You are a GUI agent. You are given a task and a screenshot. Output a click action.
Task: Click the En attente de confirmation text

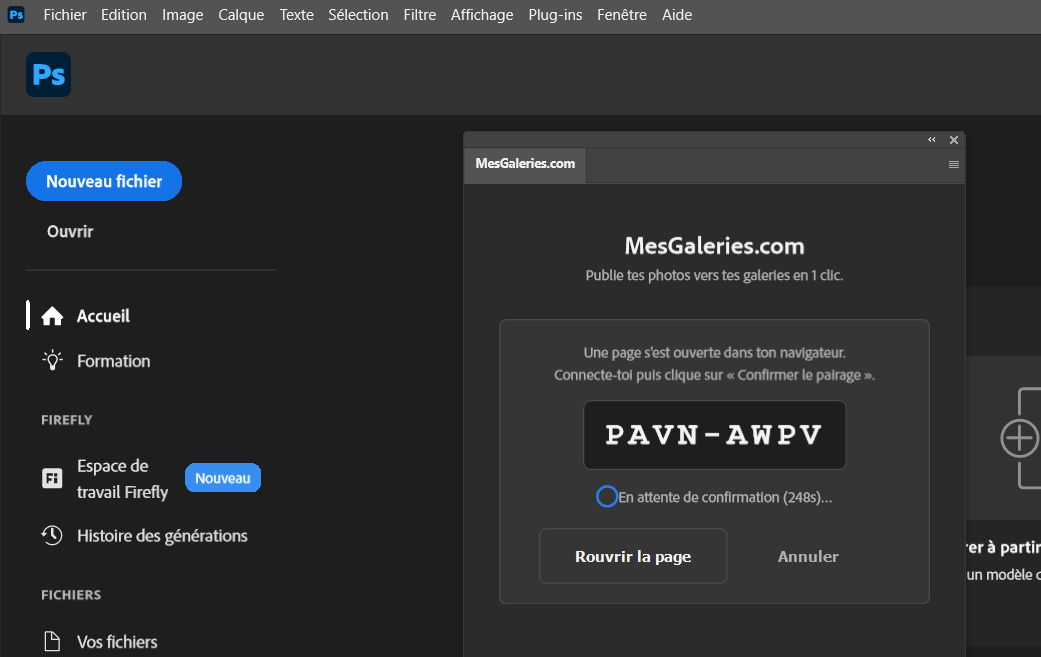point(725,497)
